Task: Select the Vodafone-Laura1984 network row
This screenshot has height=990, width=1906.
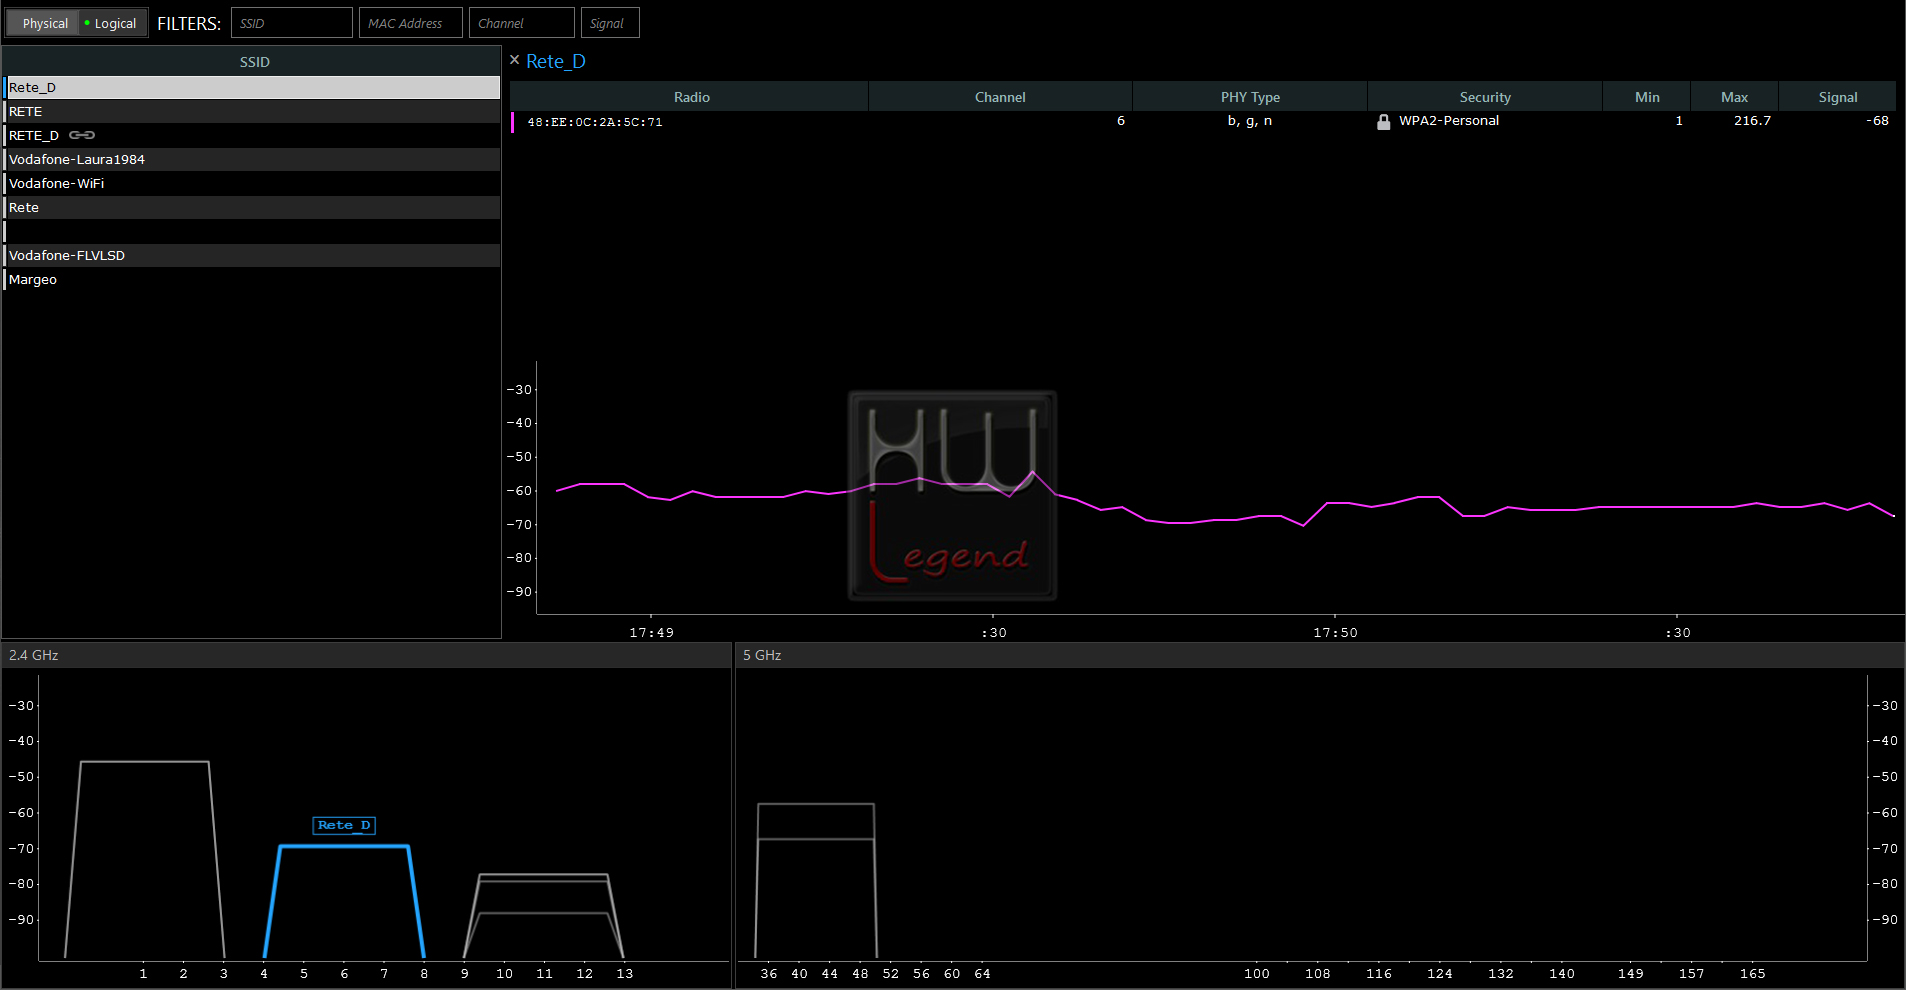Action: pos(252,159)
